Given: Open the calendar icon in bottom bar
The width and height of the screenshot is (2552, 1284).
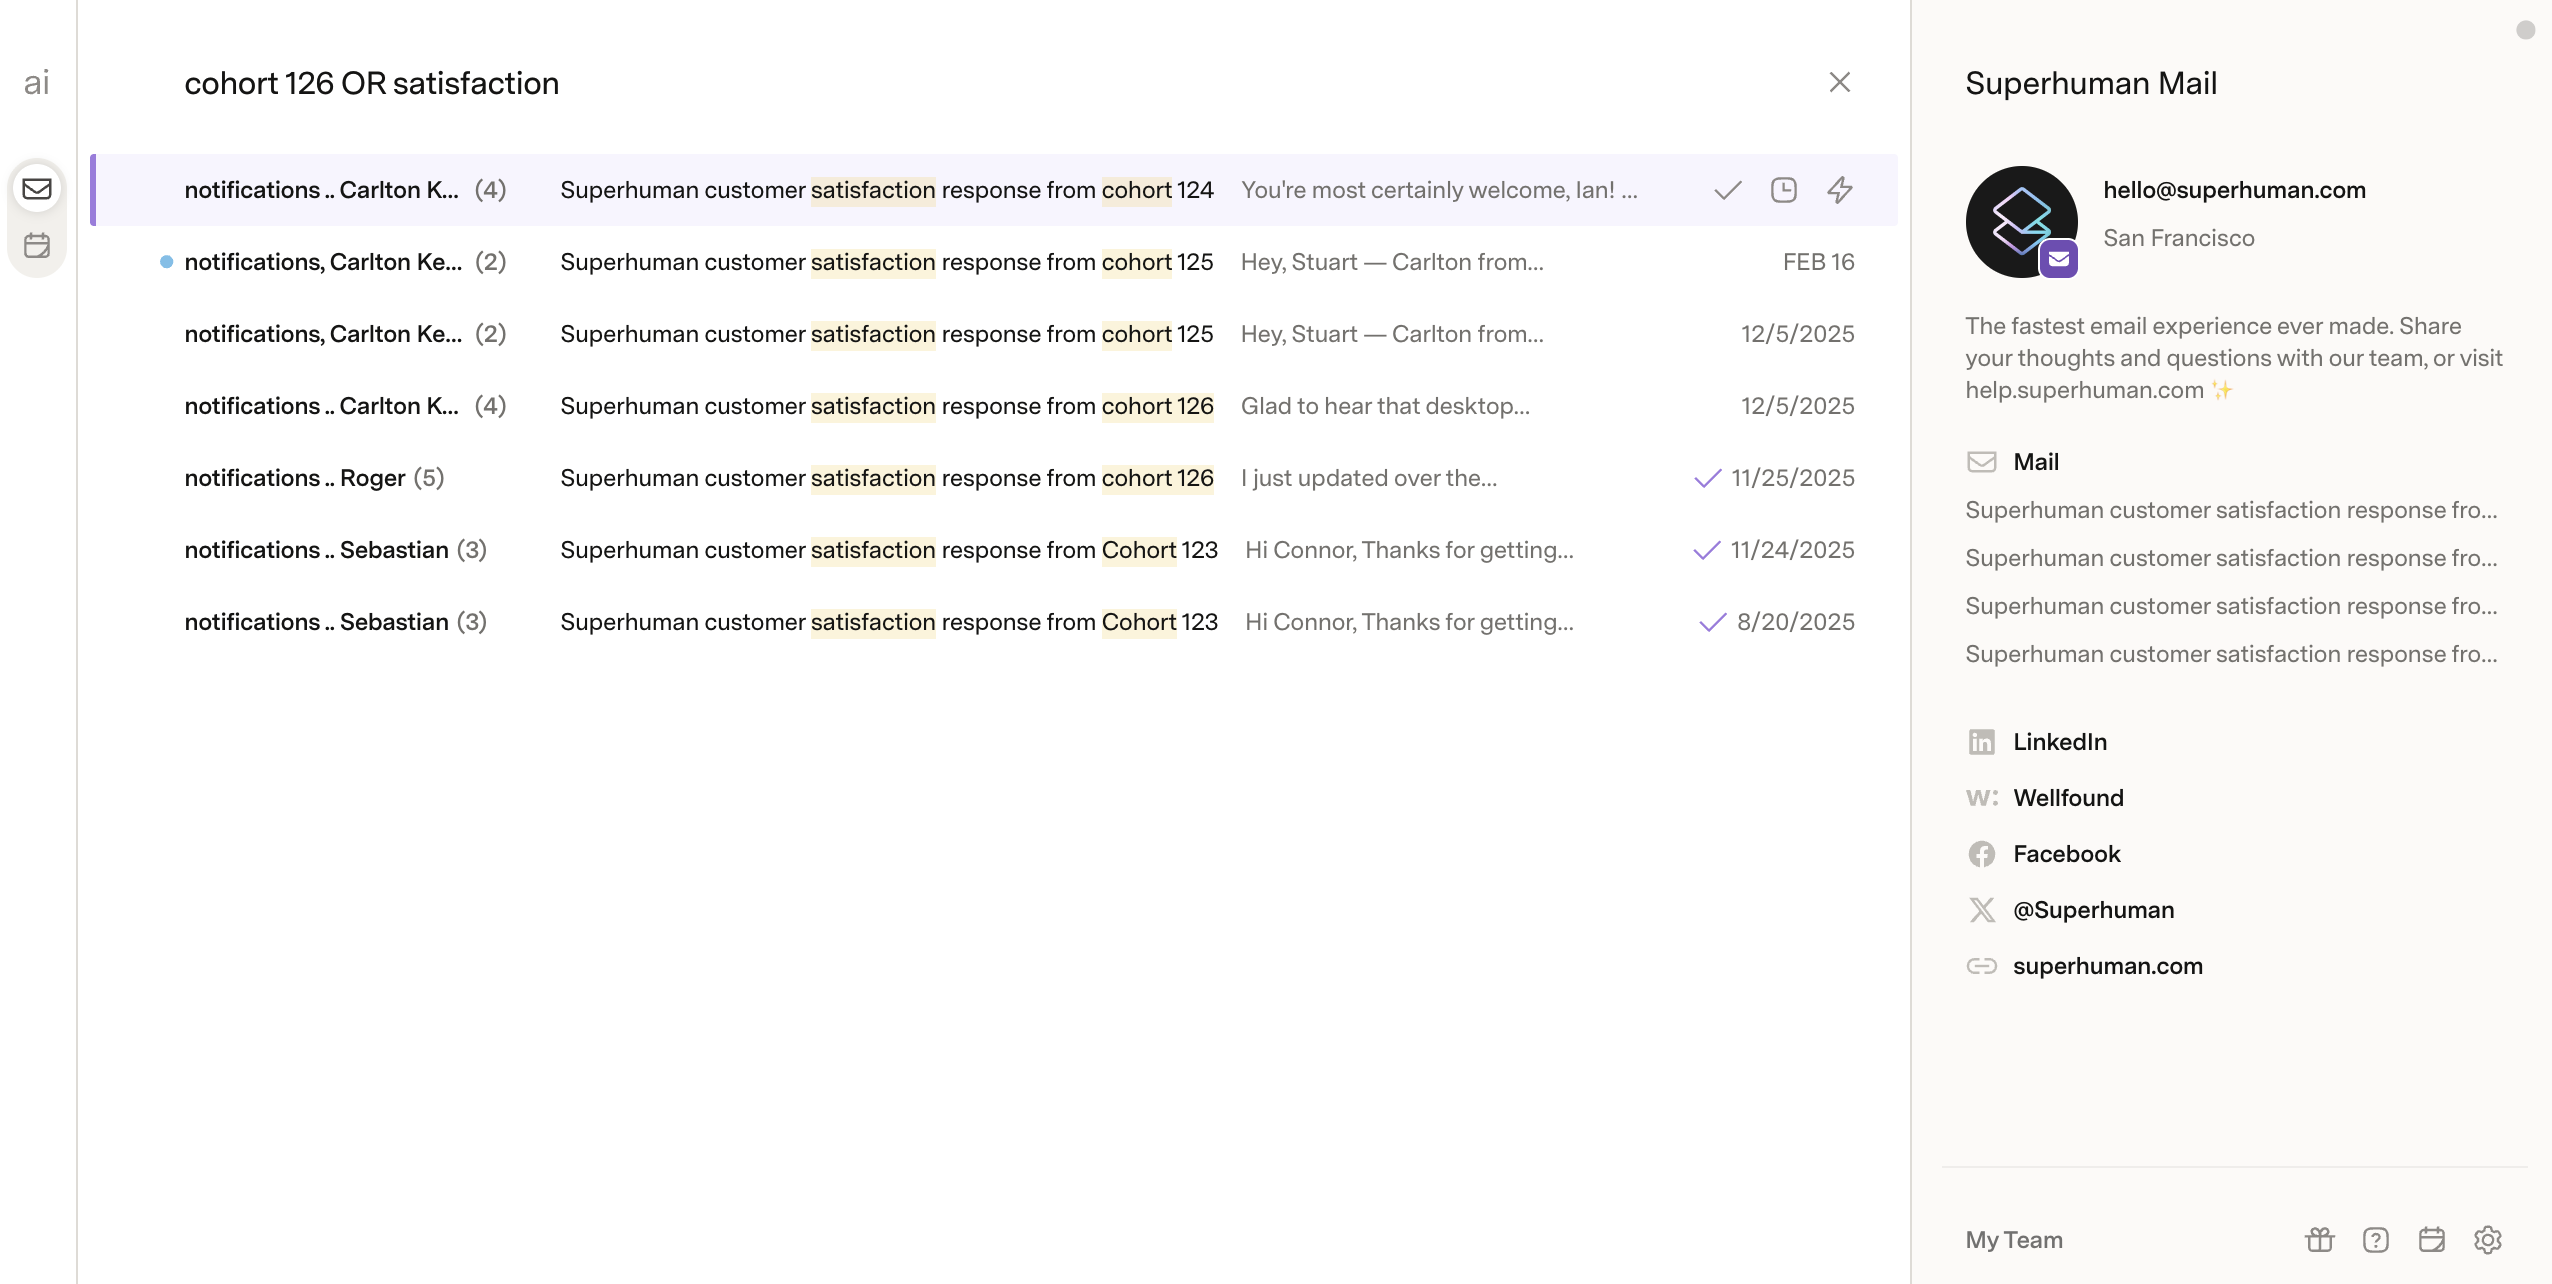Looking at the screenshot, I should click(x=2432, y=1240).
